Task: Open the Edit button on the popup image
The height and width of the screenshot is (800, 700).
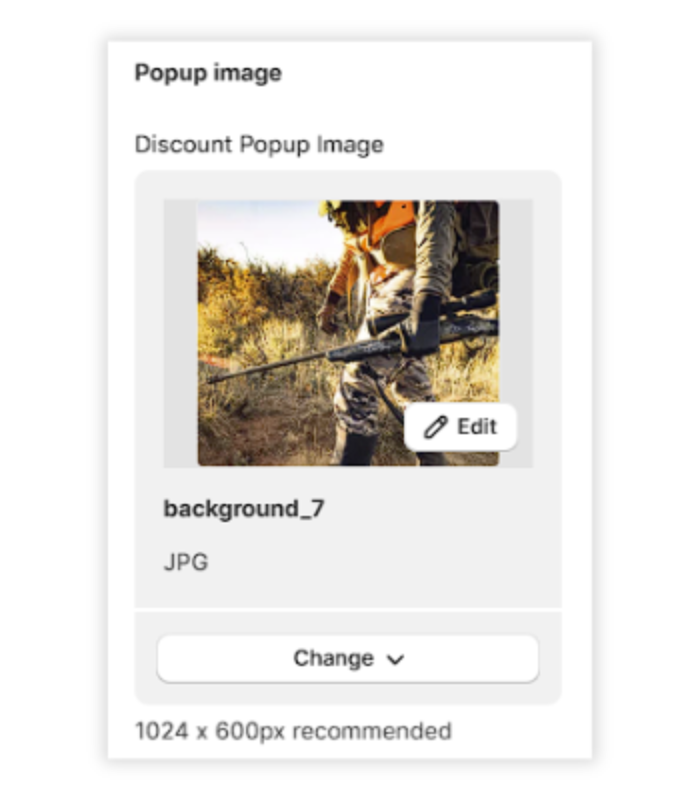Action: click(460, 427)
